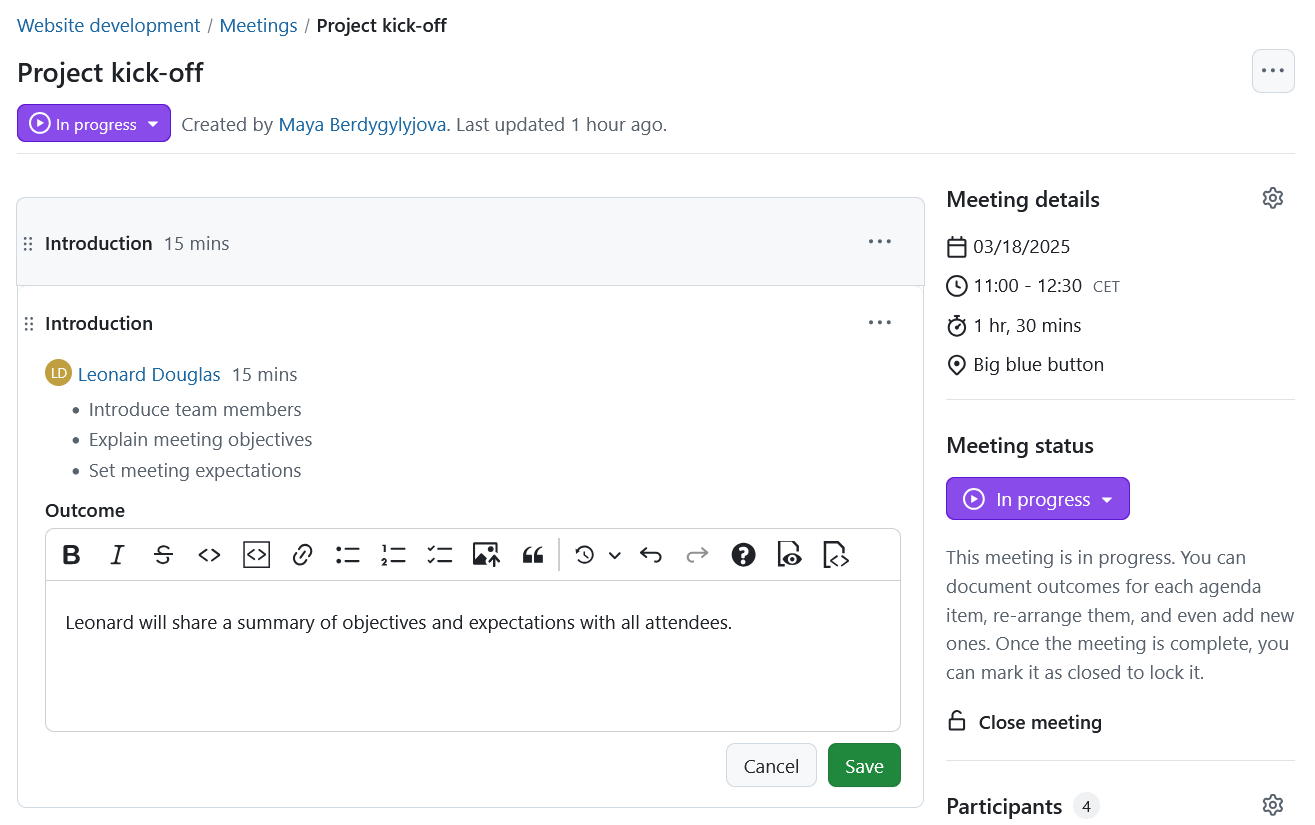Insert a bulleted list
This screenshot has height=825, width=1315.
pyautogui.click(x=347, y=554)
